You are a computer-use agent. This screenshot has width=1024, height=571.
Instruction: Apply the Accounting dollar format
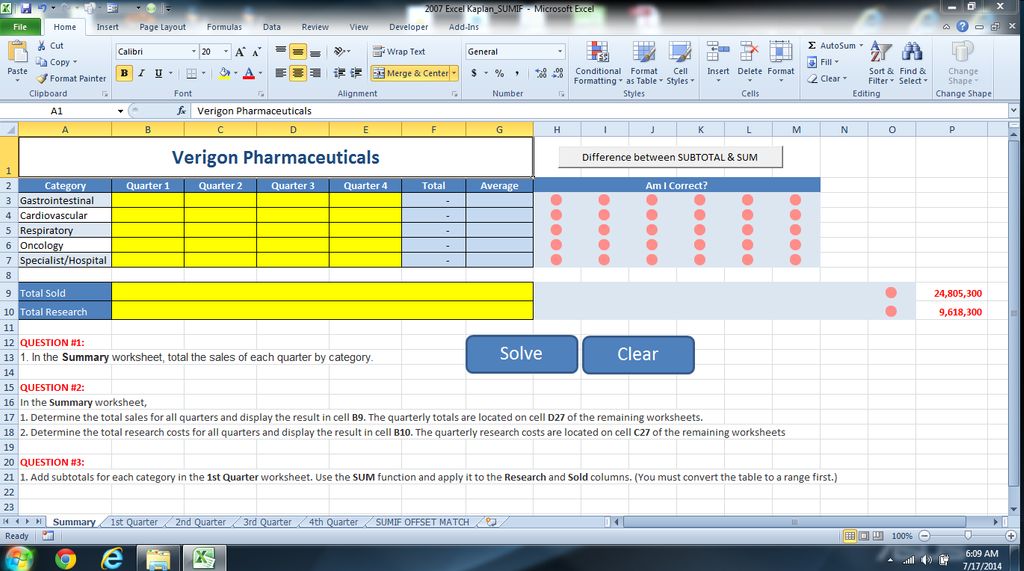474,73
